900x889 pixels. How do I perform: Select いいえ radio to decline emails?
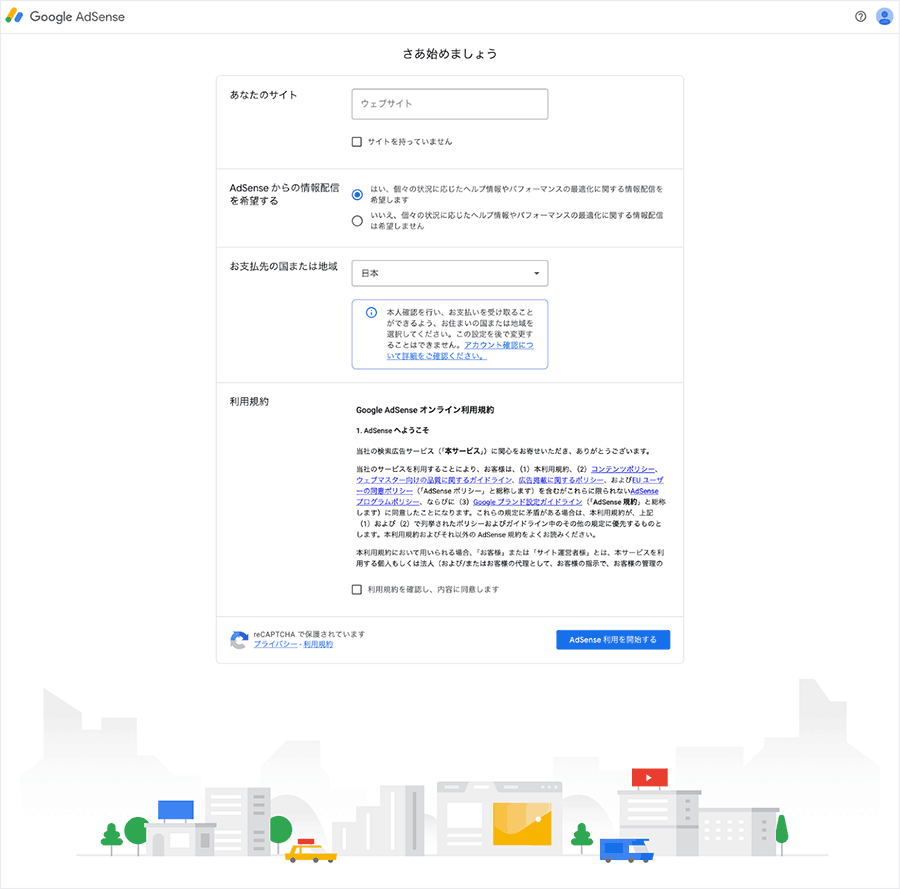pos(357,220)
